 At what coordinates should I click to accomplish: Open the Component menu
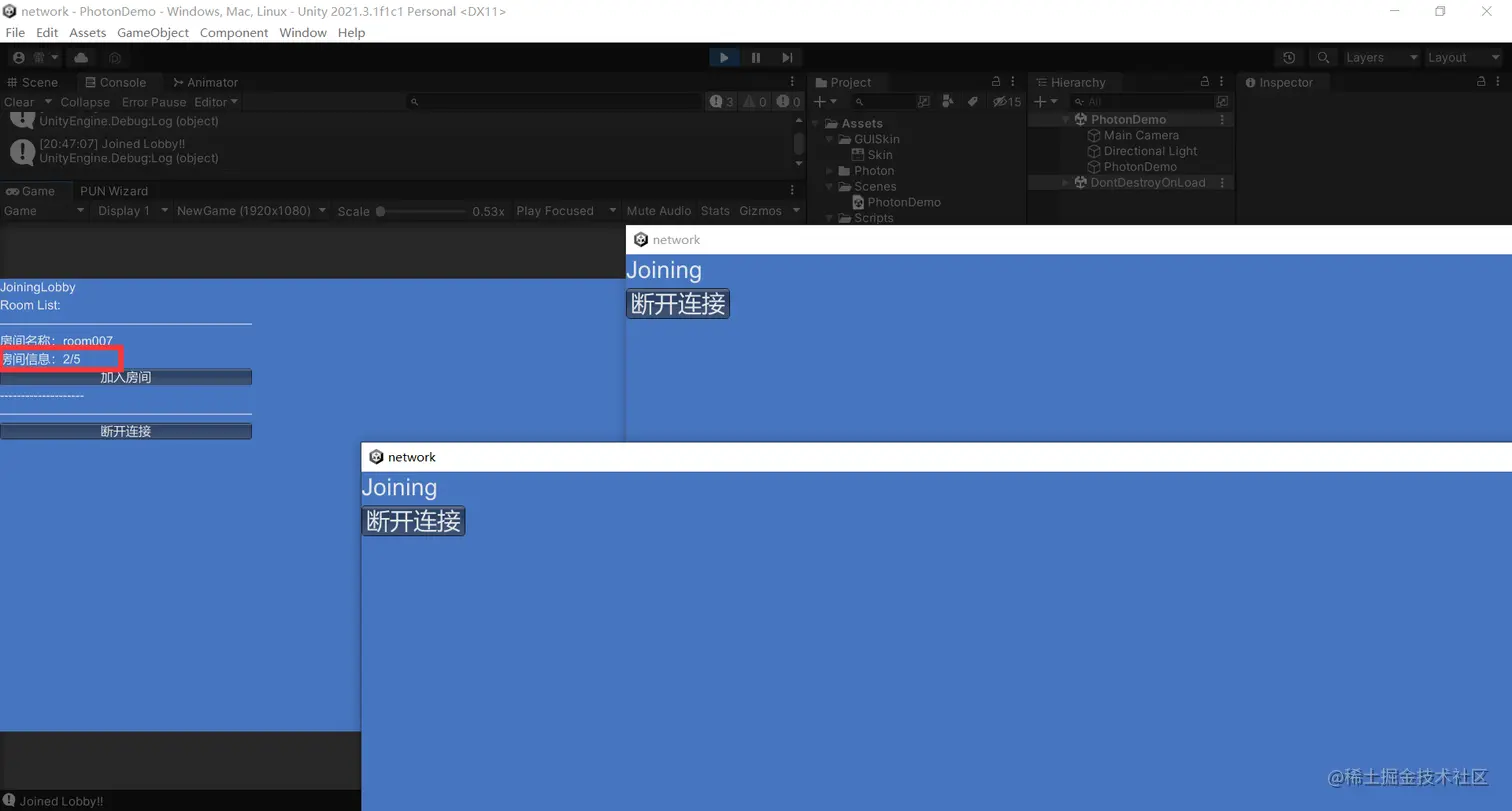(234, 33)
